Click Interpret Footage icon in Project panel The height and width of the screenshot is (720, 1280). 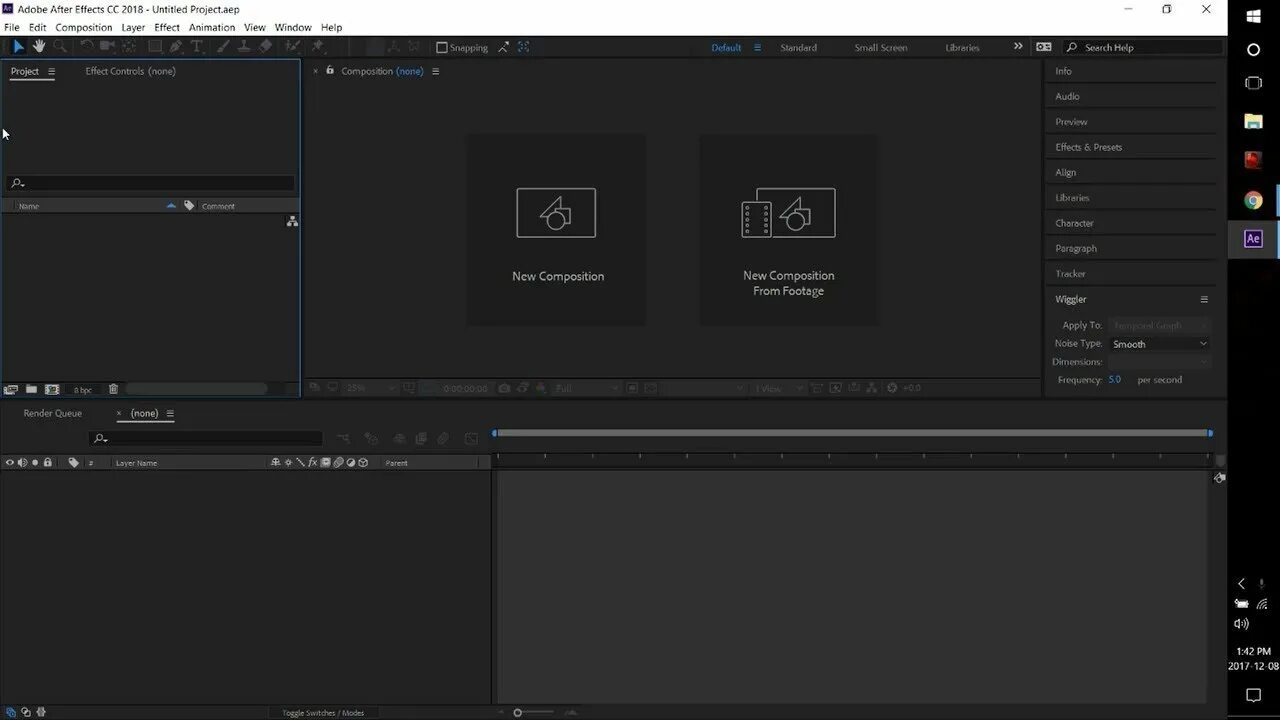(11, 389)
